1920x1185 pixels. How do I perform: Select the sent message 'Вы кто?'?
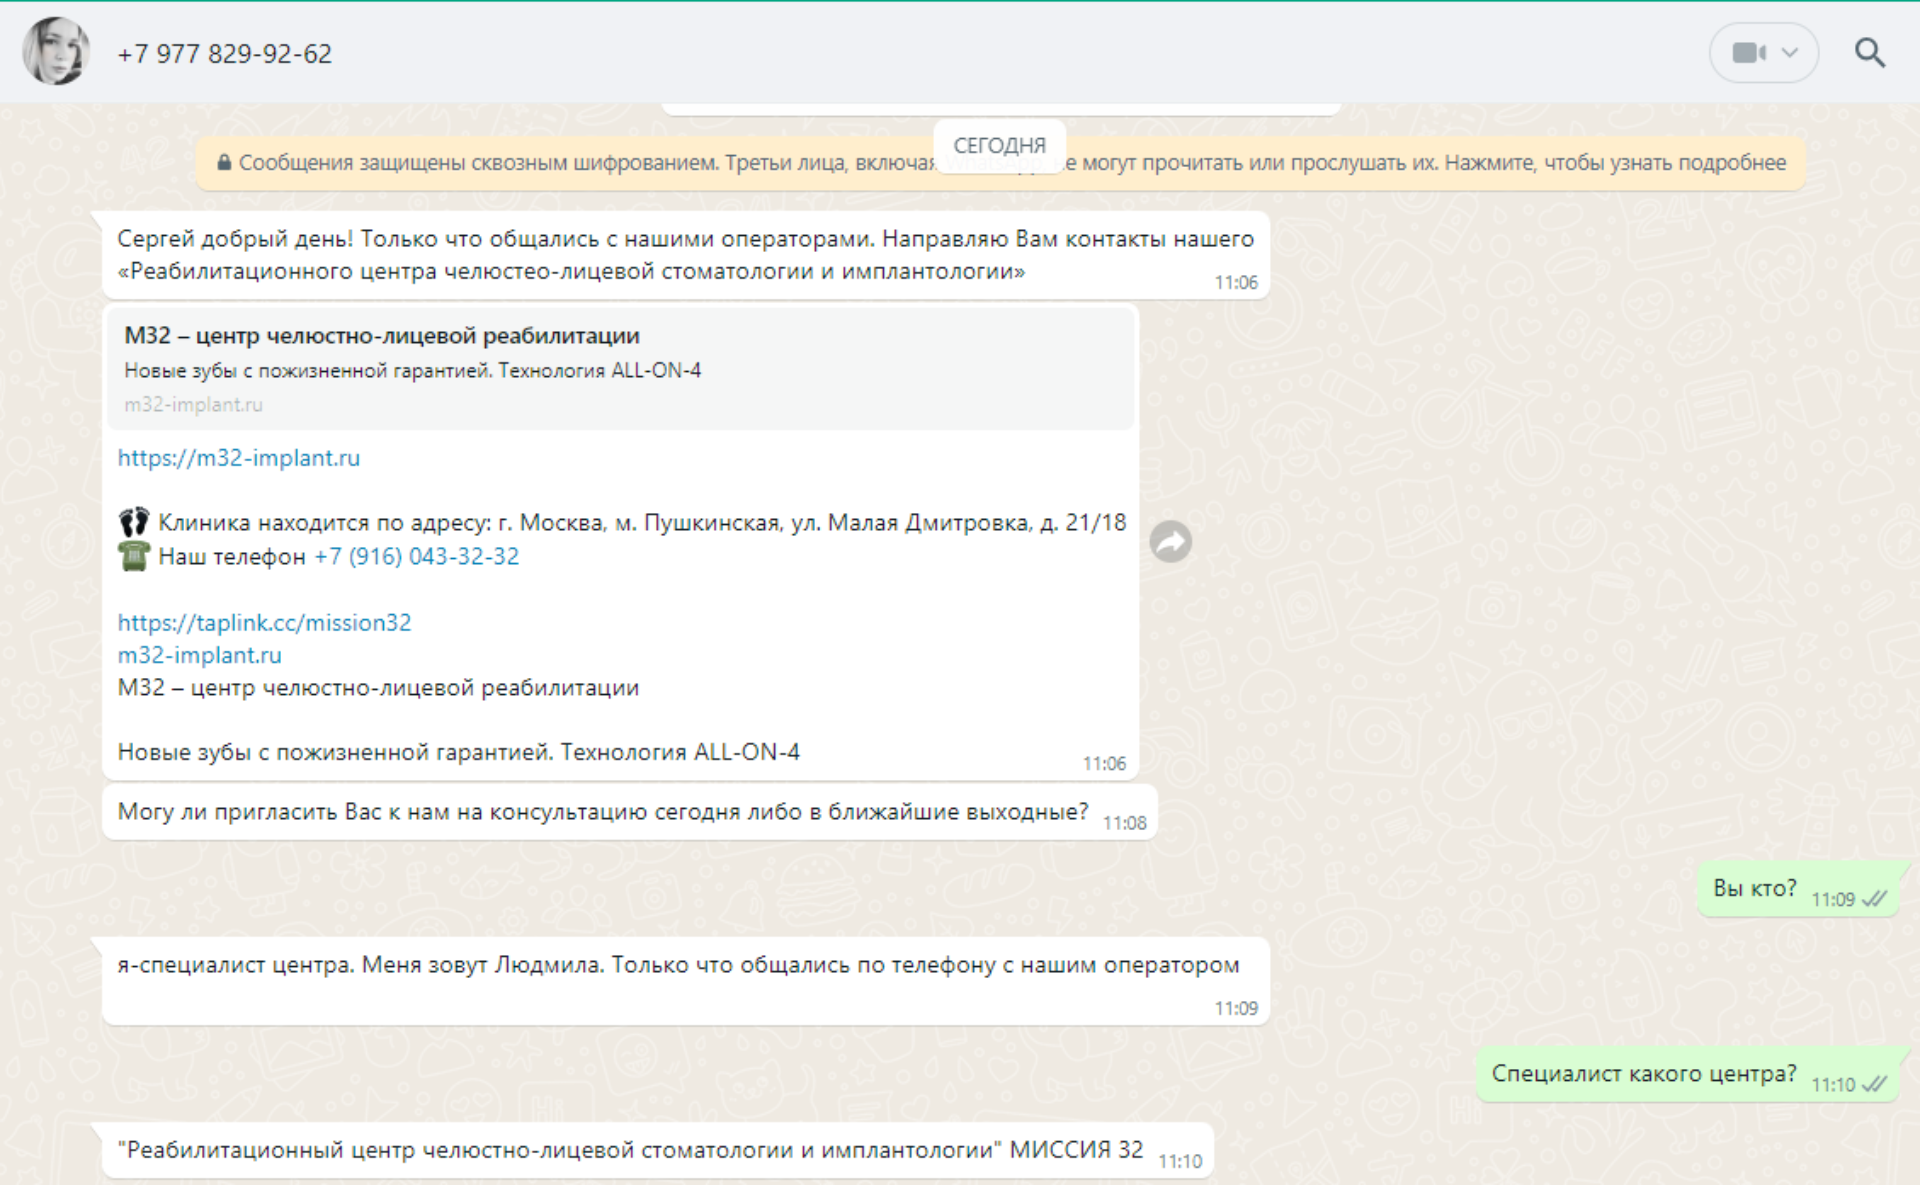tap(1798, 889)
